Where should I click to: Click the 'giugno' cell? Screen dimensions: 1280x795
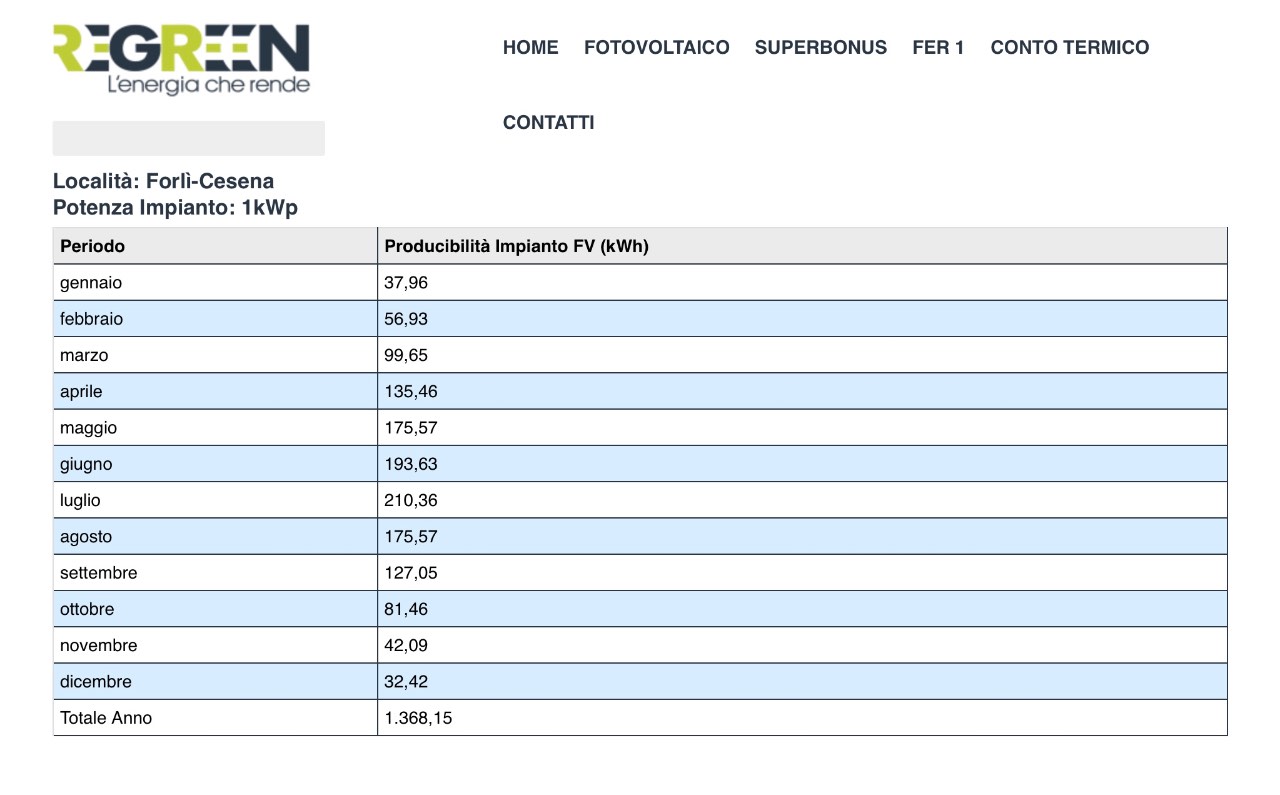click(215, 464)
